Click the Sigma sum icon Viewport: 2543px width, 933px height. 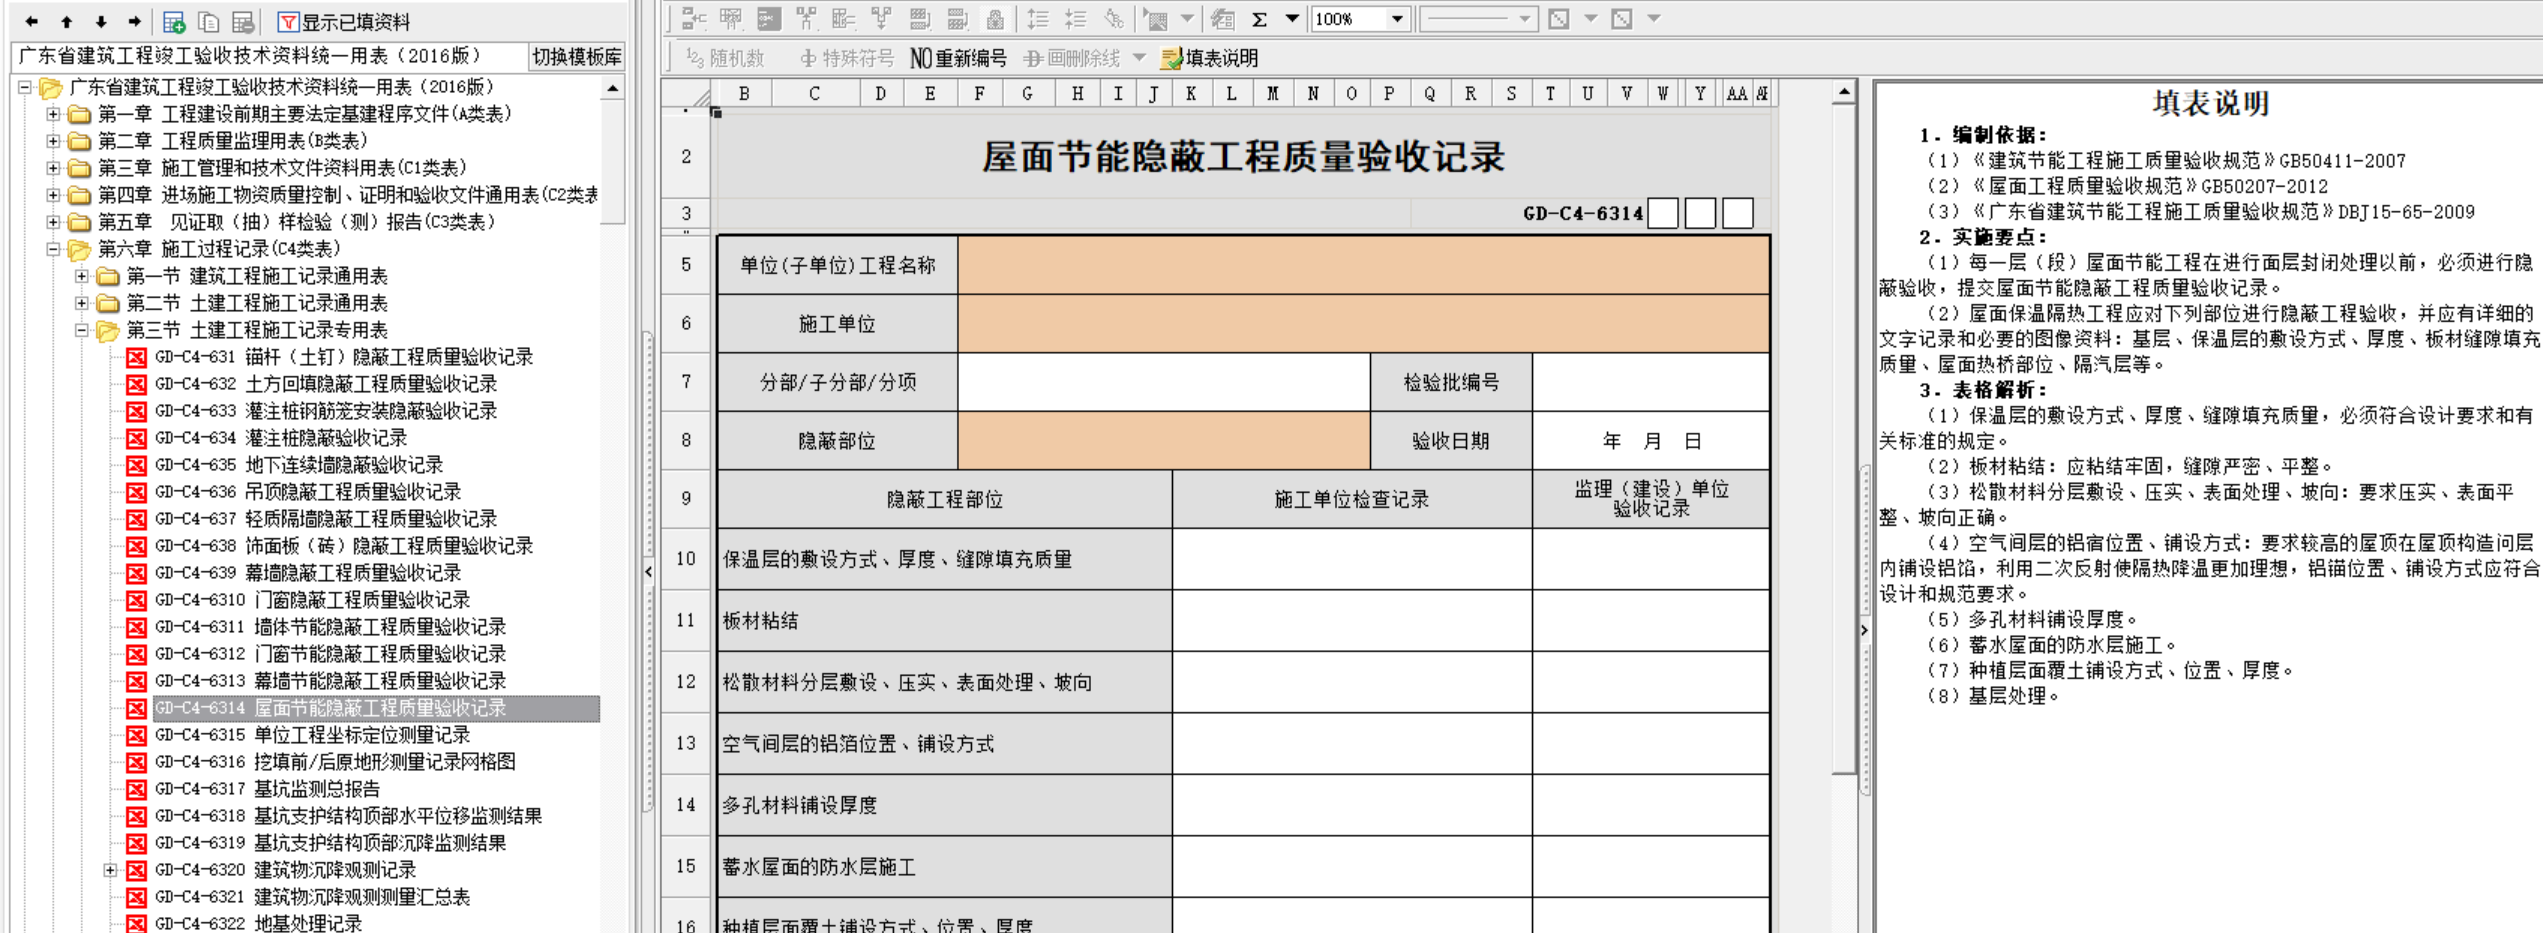[x=1260, y=19]
